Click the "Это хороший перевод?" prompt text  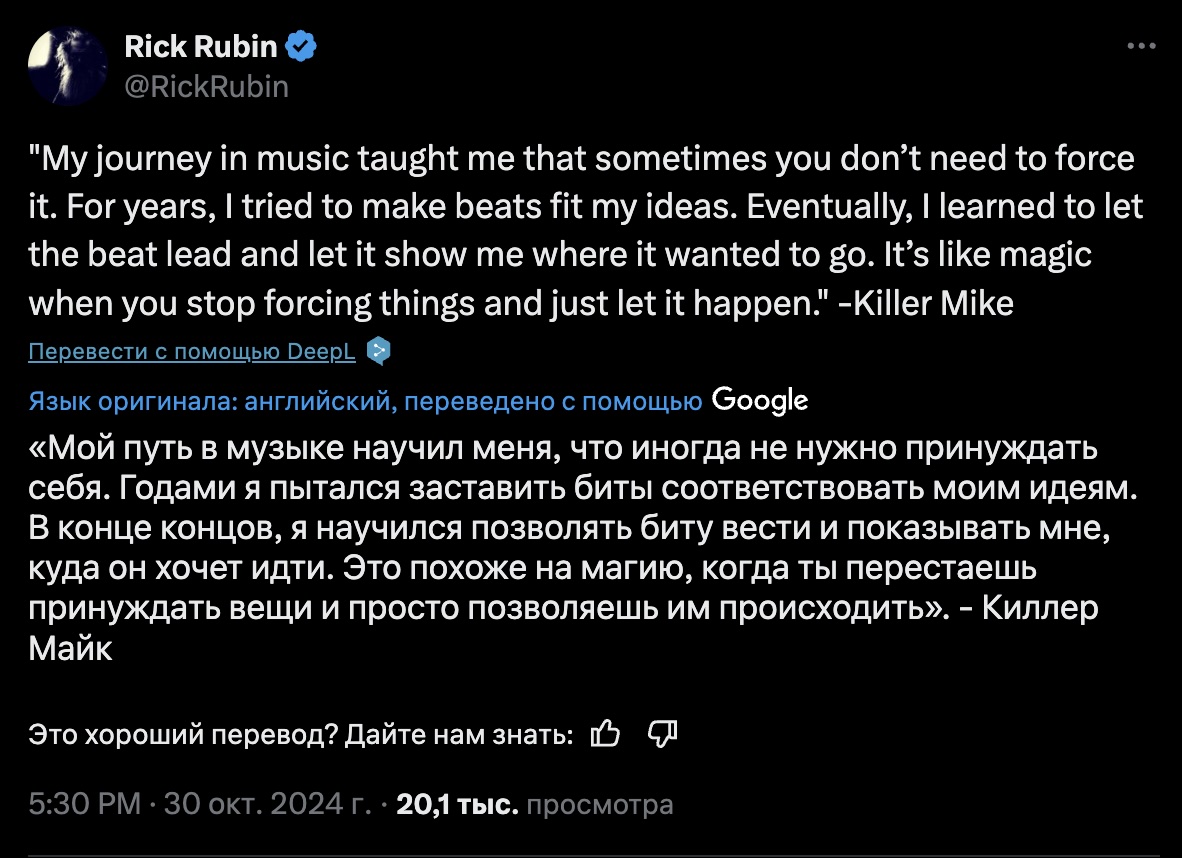(x=186, y=735)
